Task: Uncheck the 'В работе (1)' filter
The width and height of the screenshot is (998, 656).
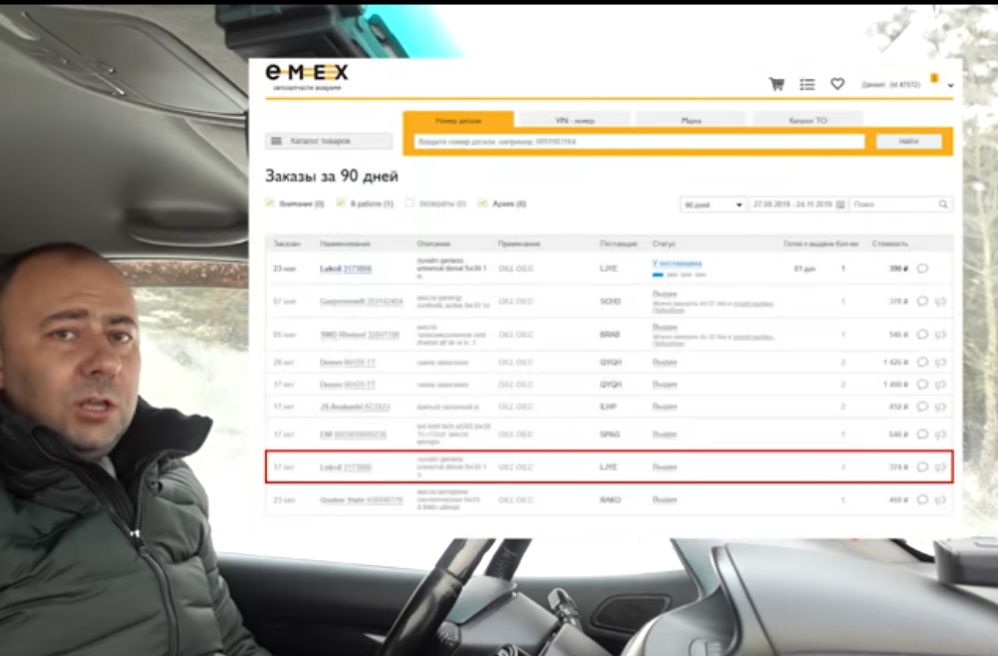Action: pos(341,203)
